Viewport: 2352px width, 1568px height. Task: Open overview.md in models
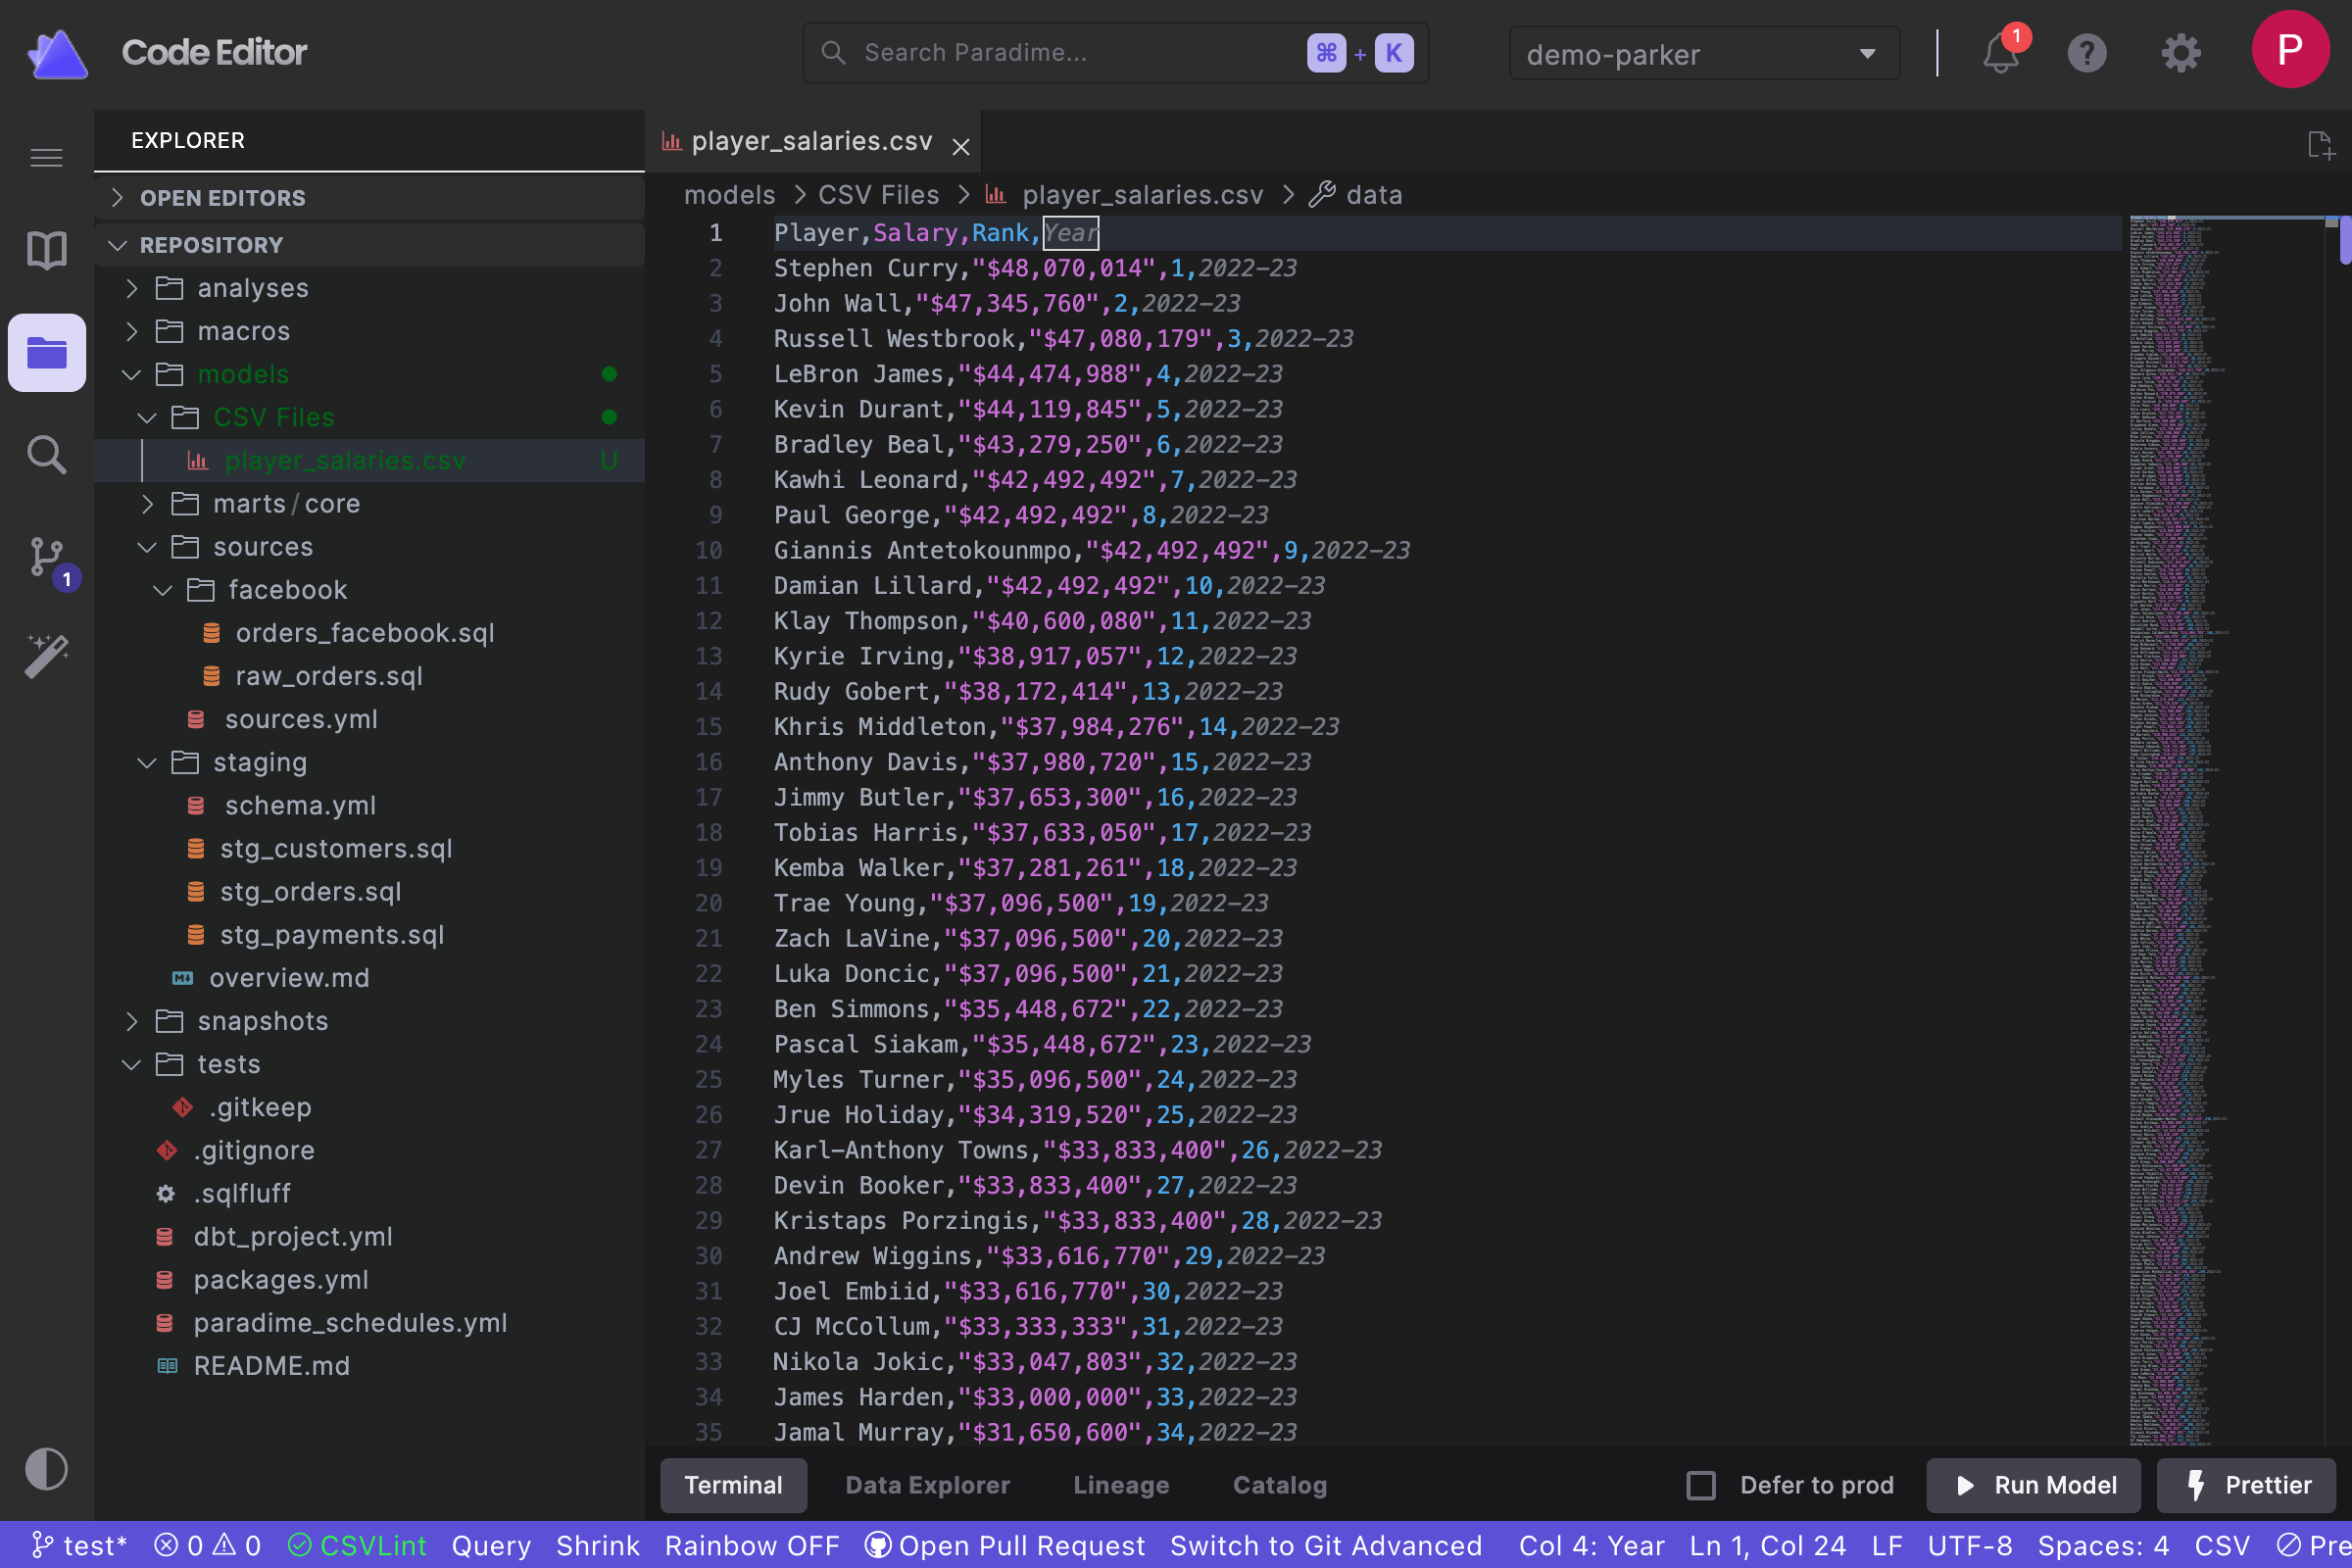(289, 977)
